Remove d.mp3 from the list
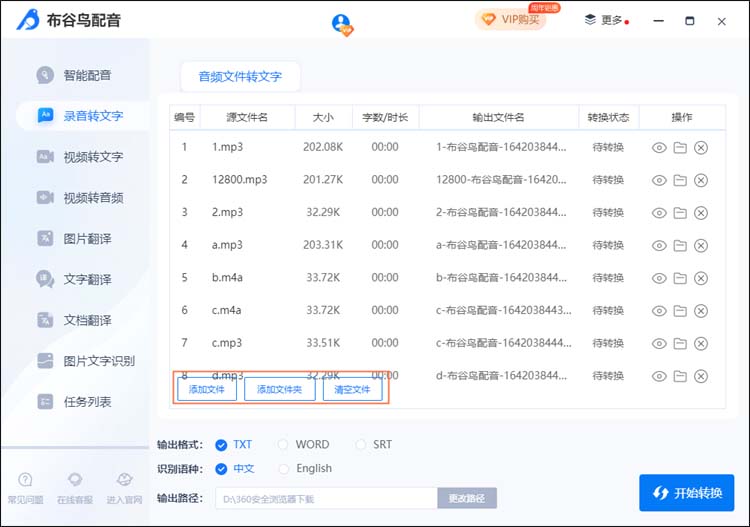Screen dimensions: 750x527 pos(701,376)
